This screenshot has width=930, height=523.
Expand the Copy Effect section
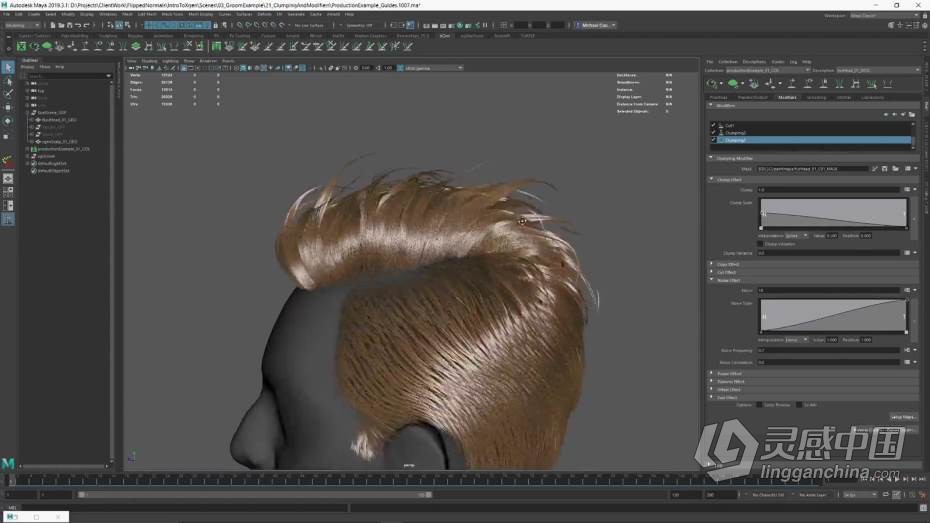tap(728, 265)
